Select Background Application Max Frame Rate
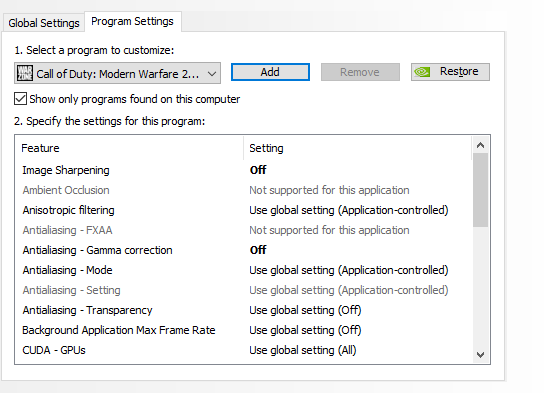Viewport: 544px width, 393px height. click(119, 330)
